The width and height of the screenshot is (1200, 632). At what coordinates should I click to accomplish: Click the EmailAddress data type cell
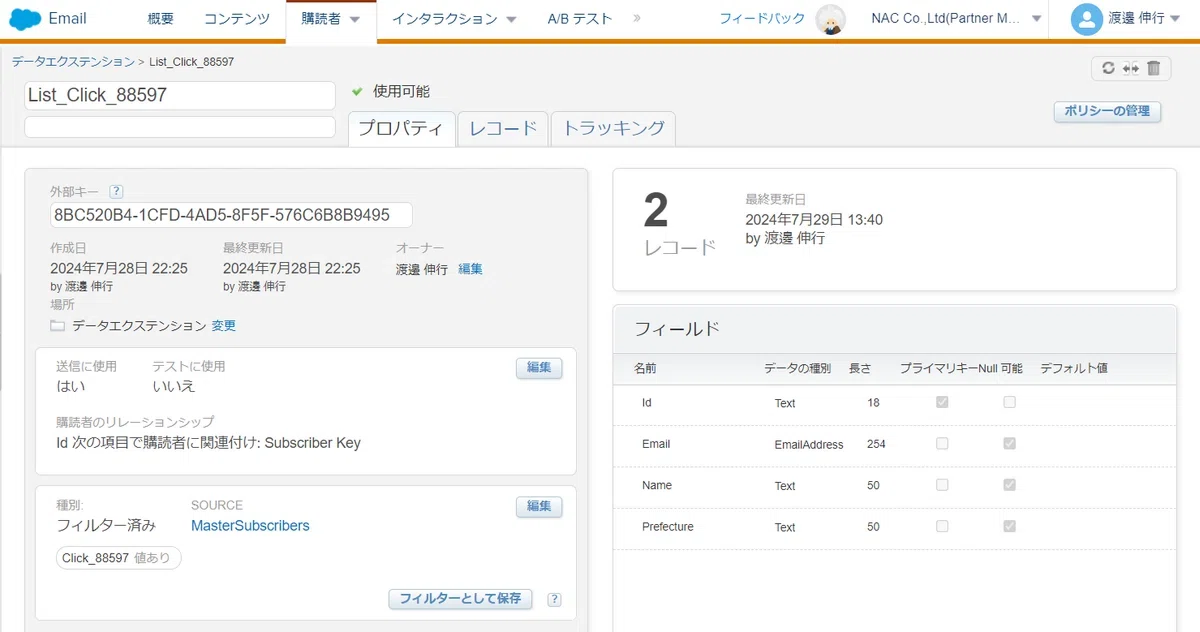pos(809,445)
